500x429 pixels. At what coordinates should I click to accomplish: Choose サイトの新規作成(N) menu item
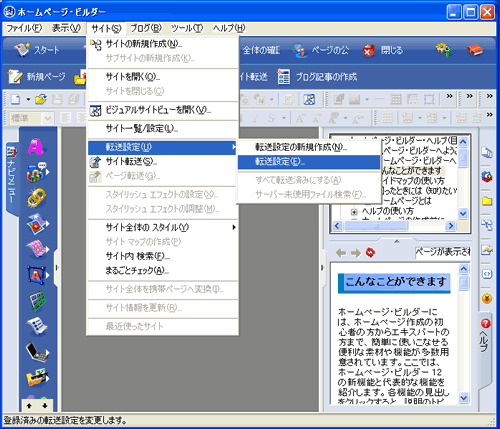pyautogui.click(x=163, y=44)
